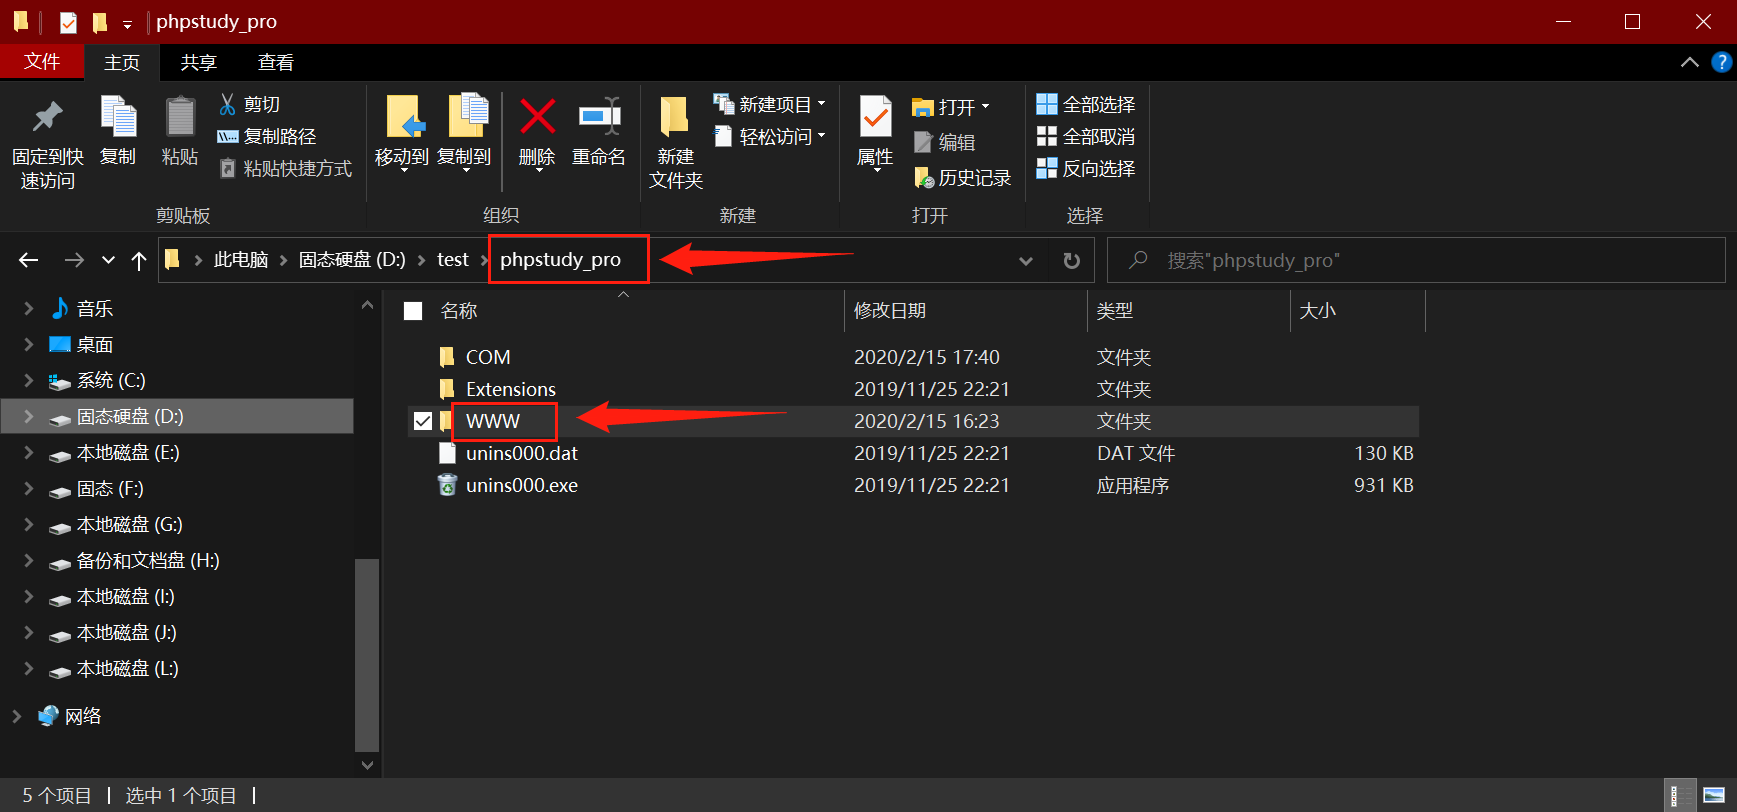Click test in the address path
This screenshot has height=812, width=1737.
pos(453,260)
